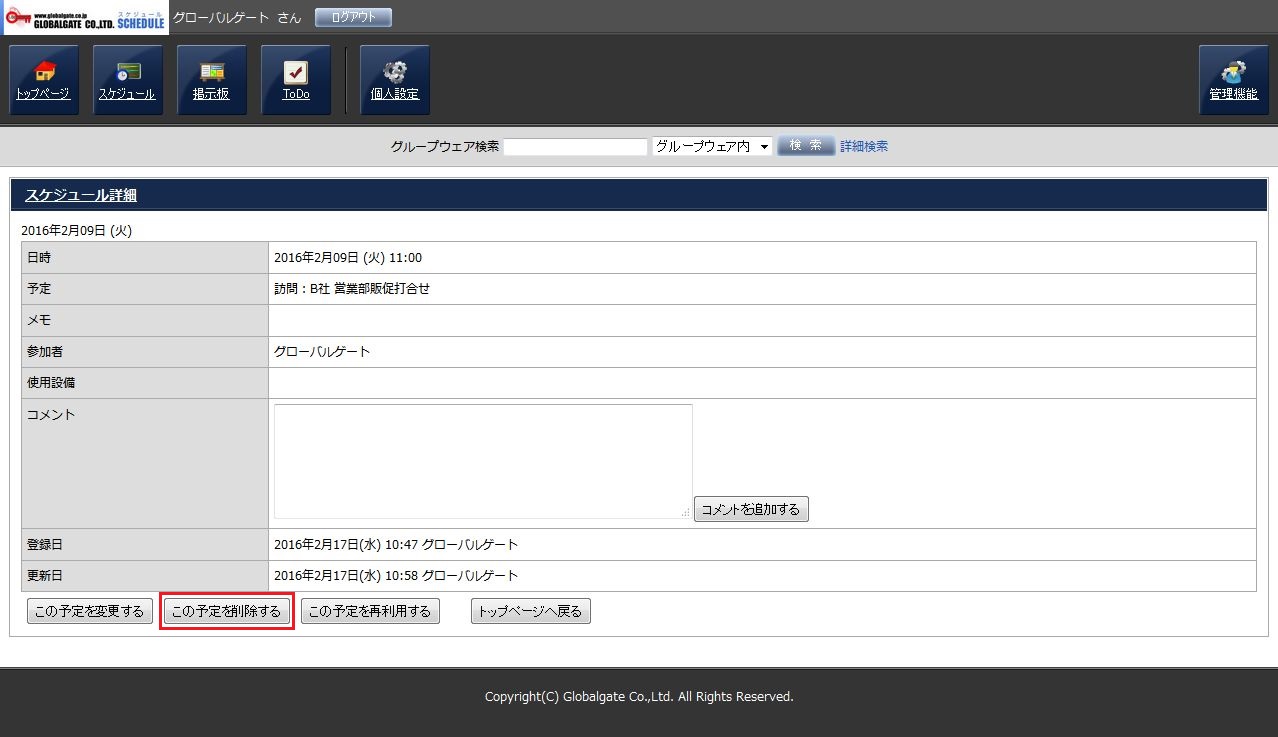Screen dimensions: 1278x737
Task: Open the トップページ home icon
Action: pyautogui.click(x=43, y=80)
